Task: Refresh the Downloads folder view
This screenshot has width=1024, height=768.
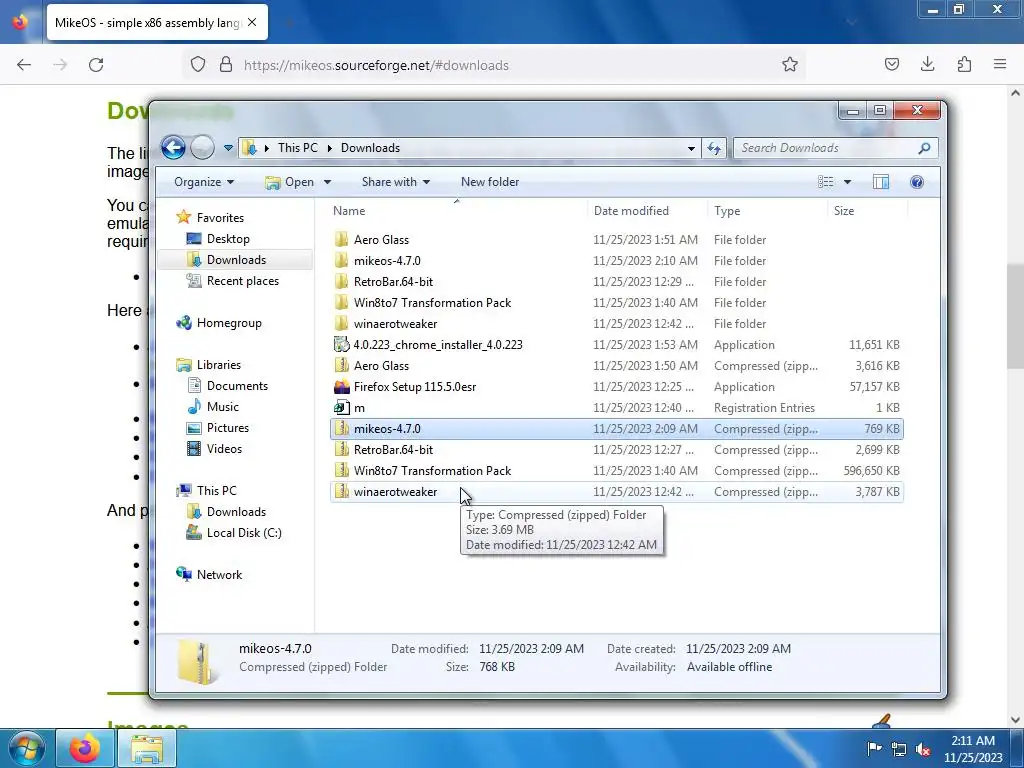Action: (714, 148)
